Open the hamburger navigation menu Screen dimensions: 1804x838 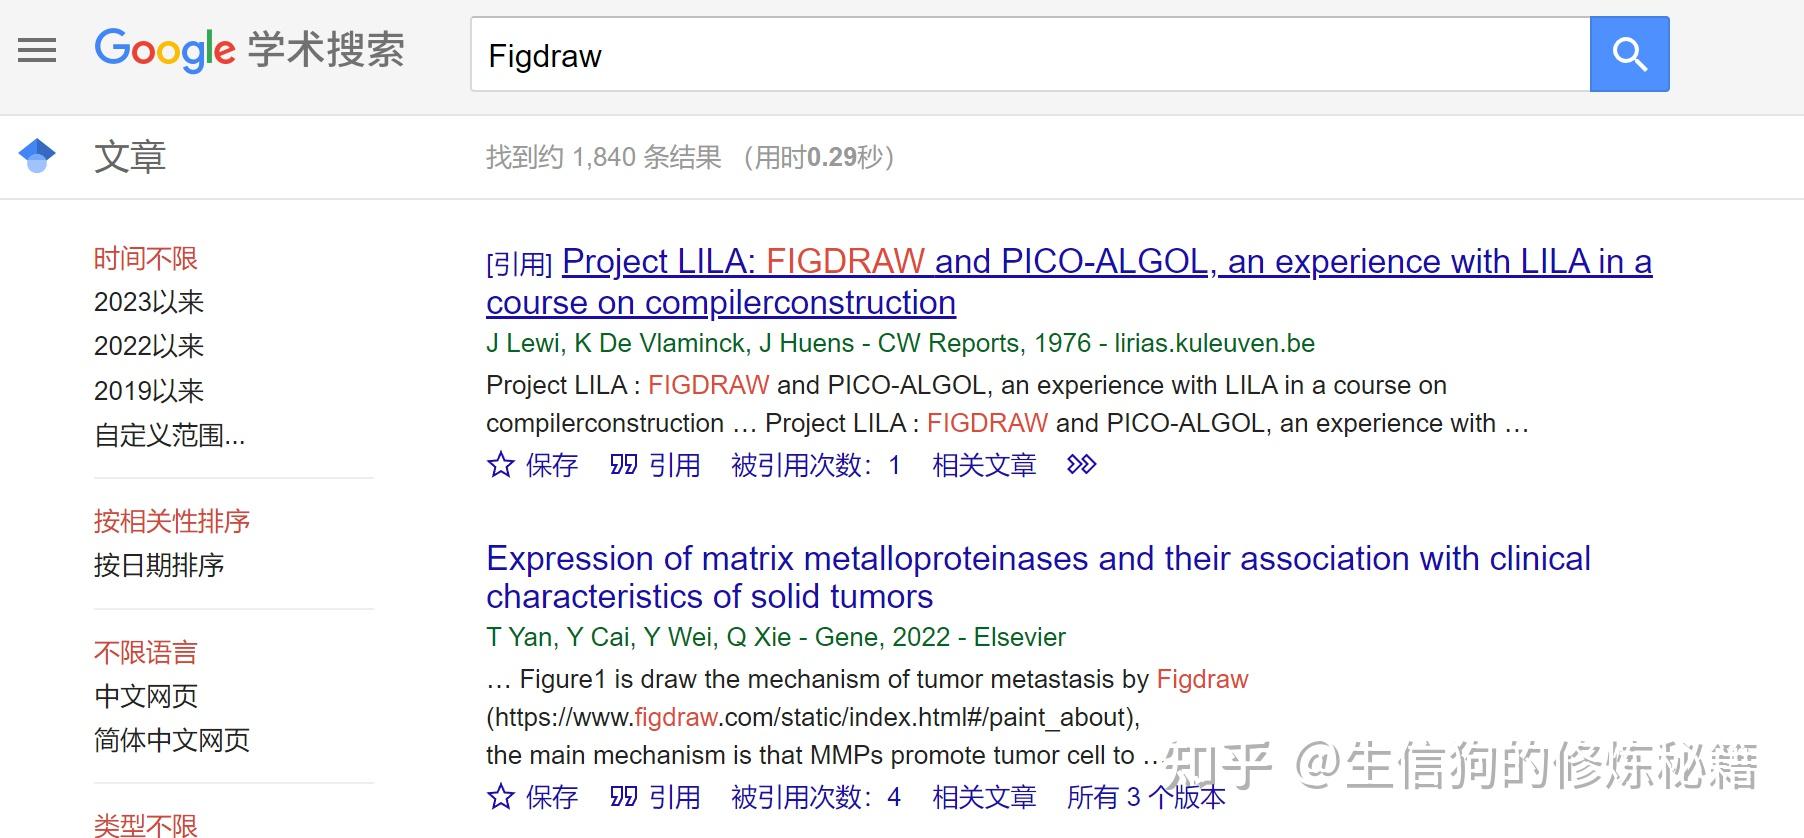tap(37, 50)
